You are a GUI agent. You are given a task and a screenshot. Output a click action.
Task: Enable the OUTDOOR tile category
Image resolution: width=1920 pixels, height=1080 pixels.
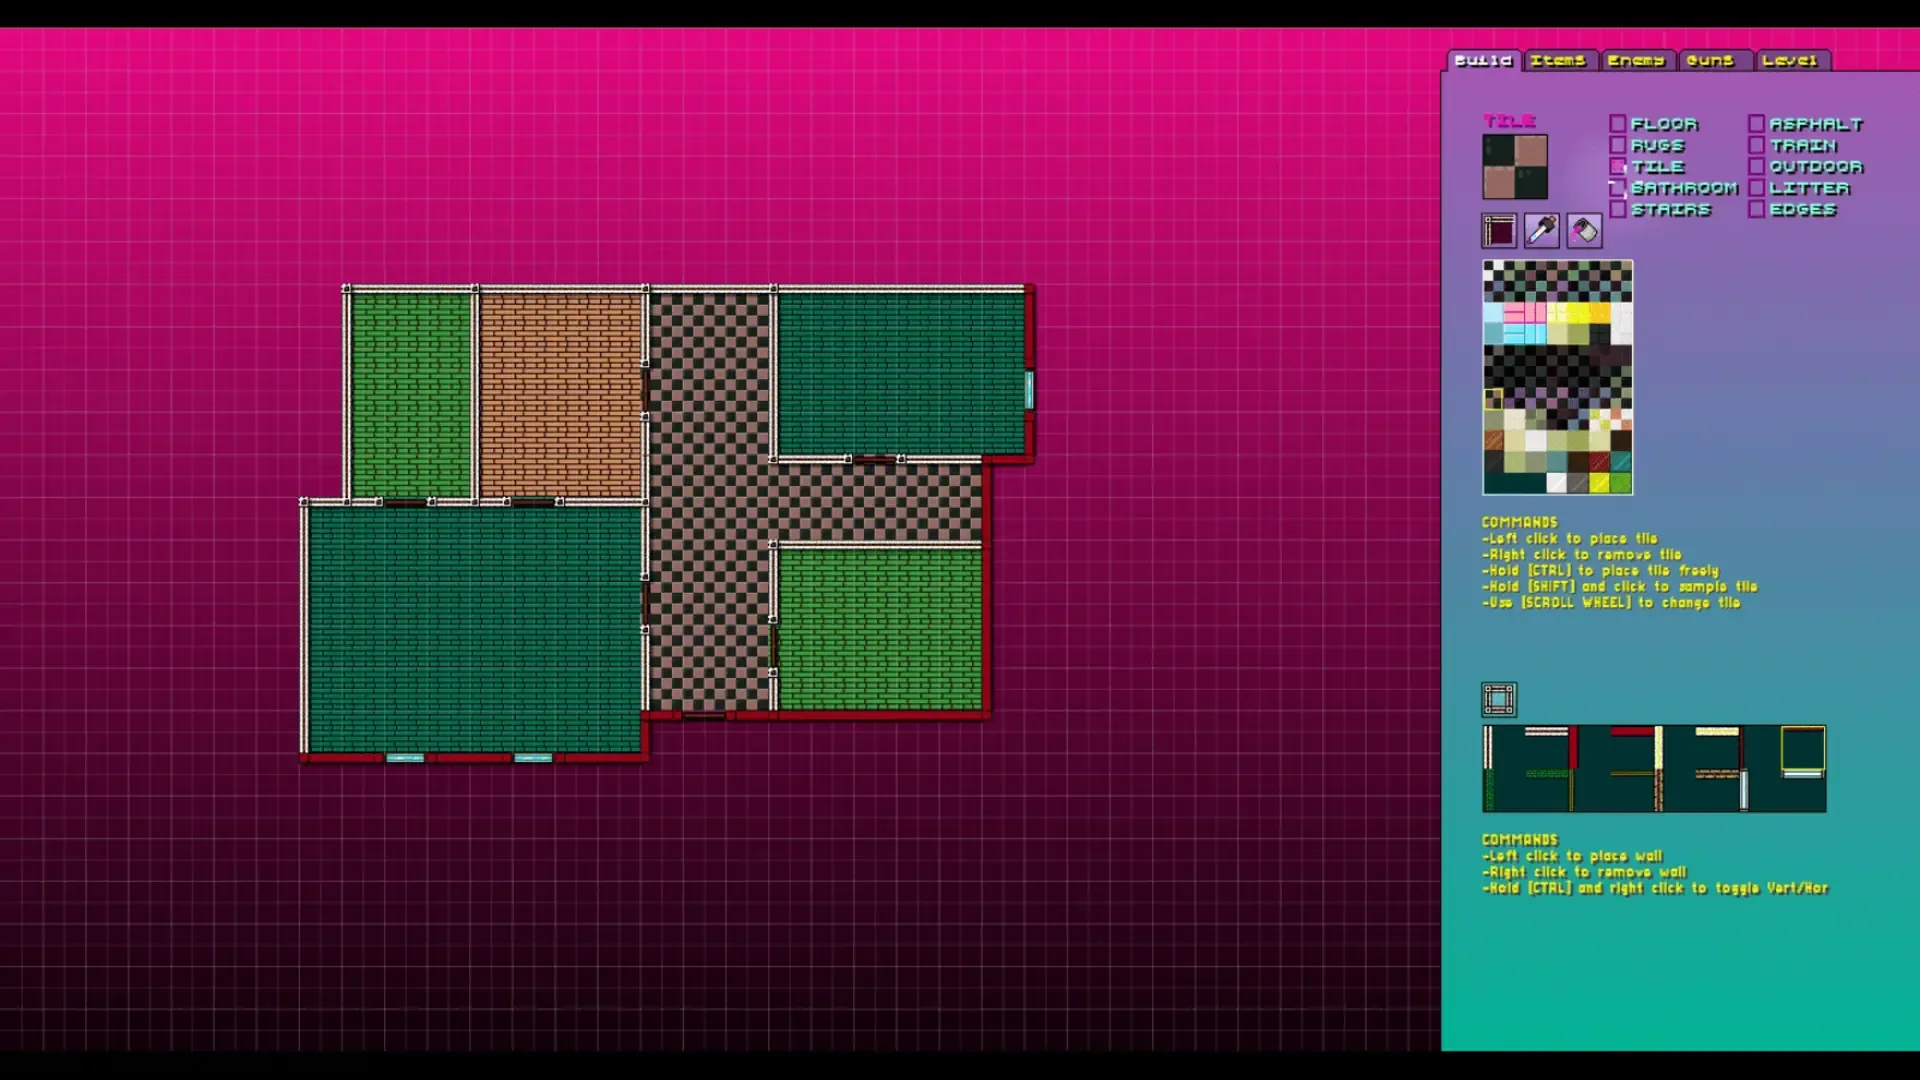pyautogui.click(x=1756, y=167)
